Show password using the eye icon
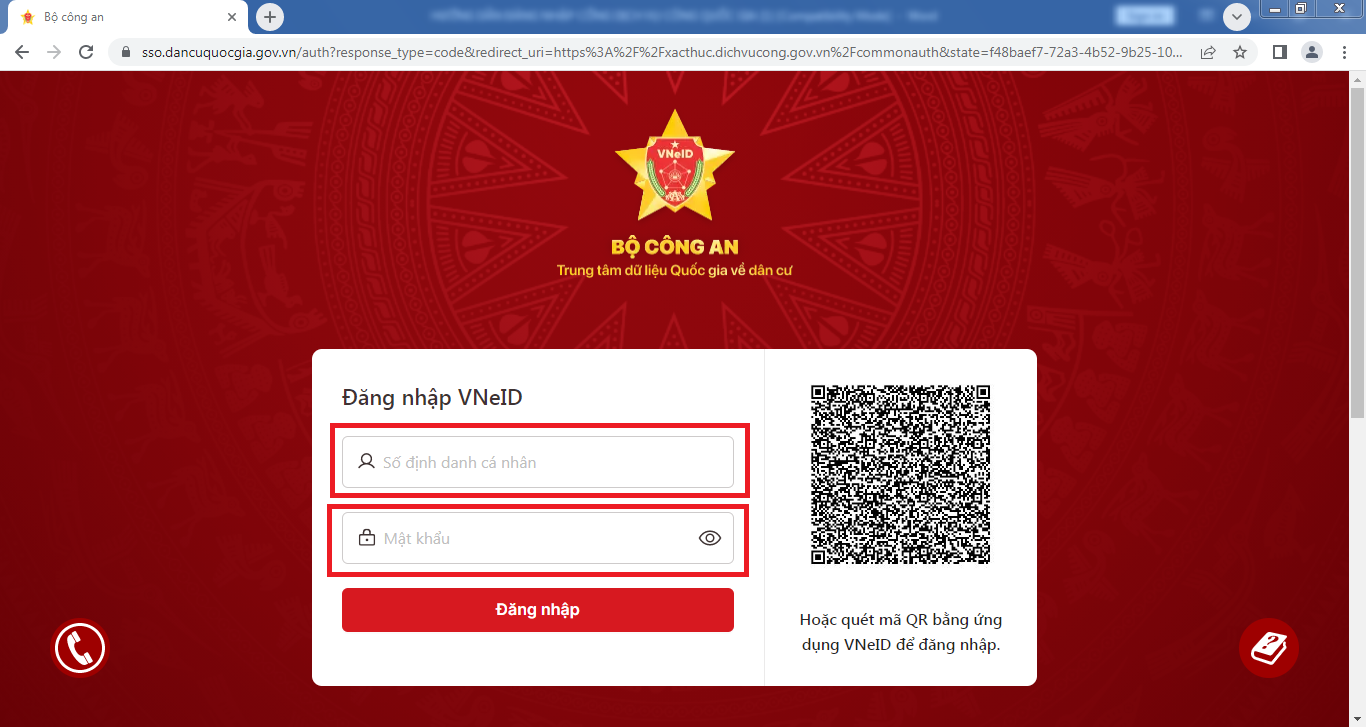This screenshot has height=727, width=1366. click(709, 538)
